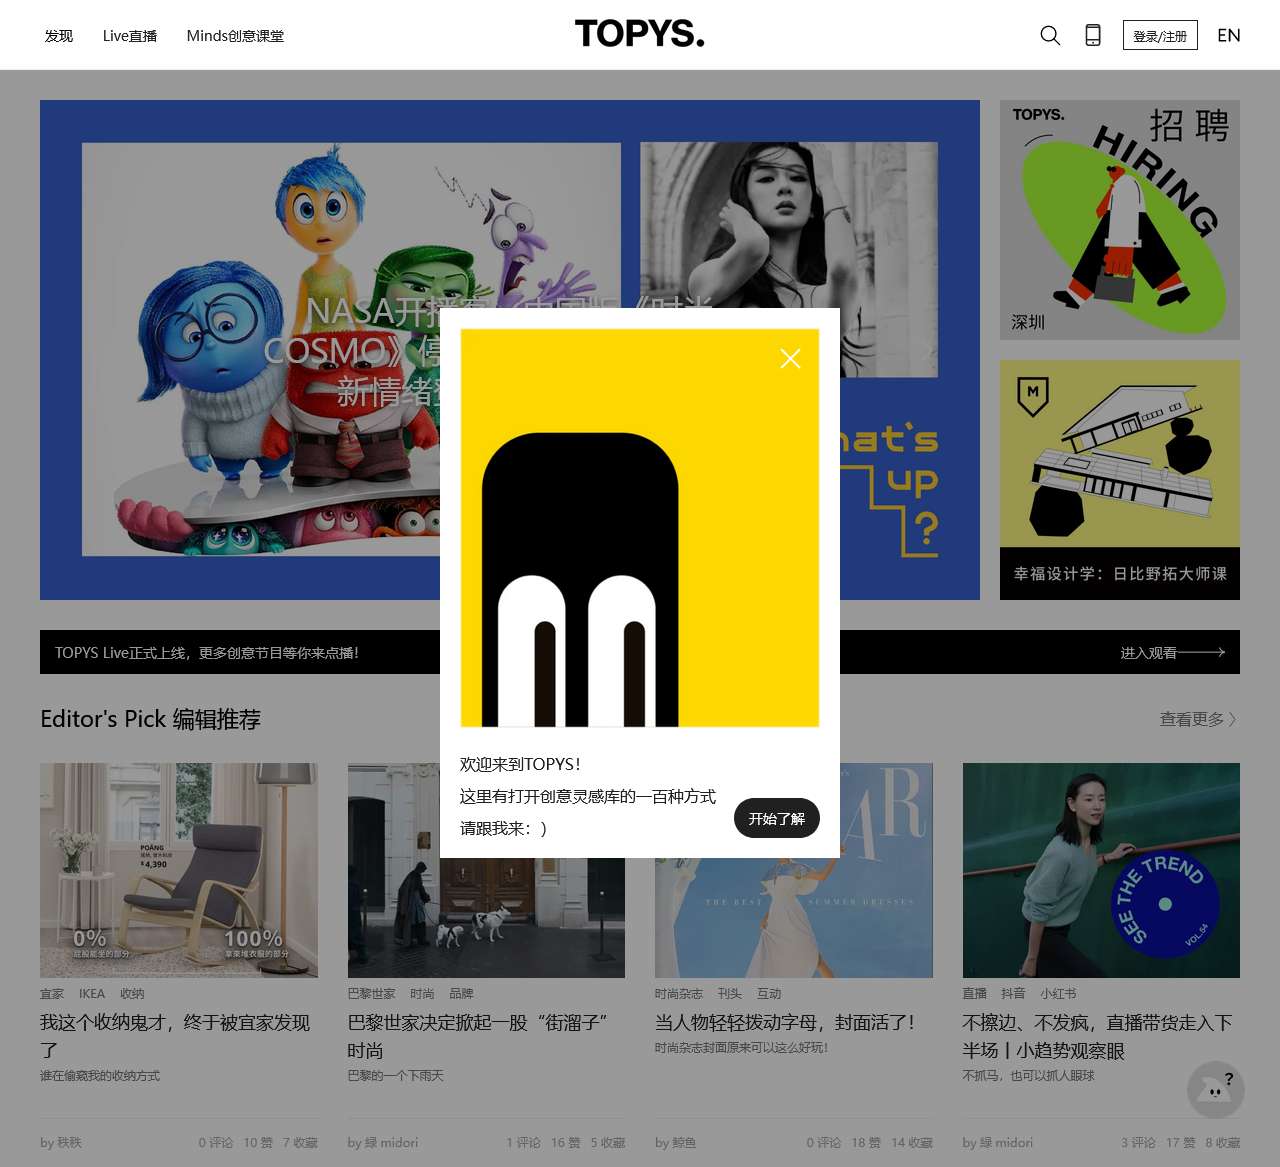Screen dimensions: 1280x1167
Task: Open the search magnifier icon
Action: (x=1050, y=35)
